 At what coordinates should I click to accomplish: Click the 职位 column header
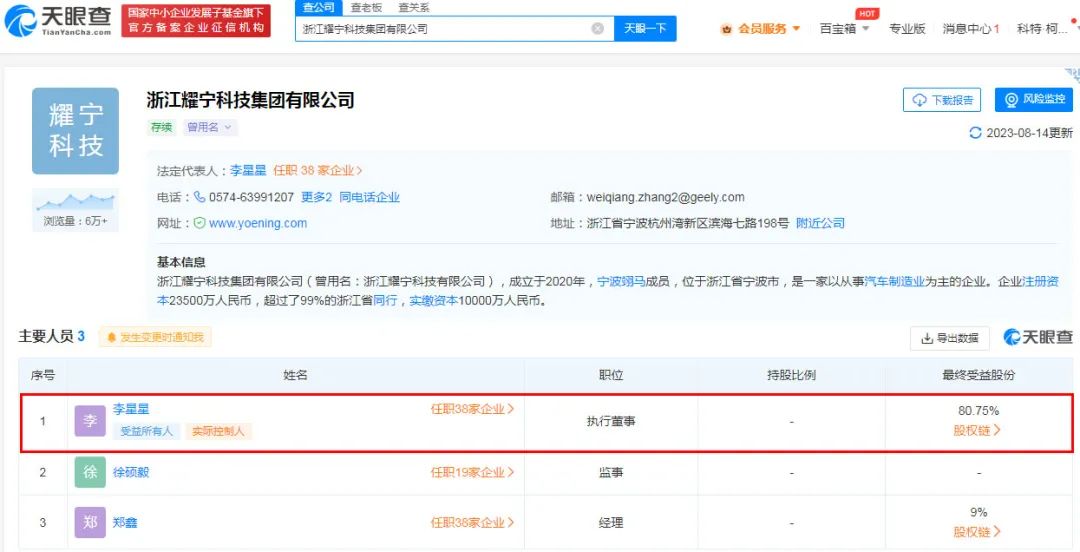pyautogui.click(x=611, y=375)
